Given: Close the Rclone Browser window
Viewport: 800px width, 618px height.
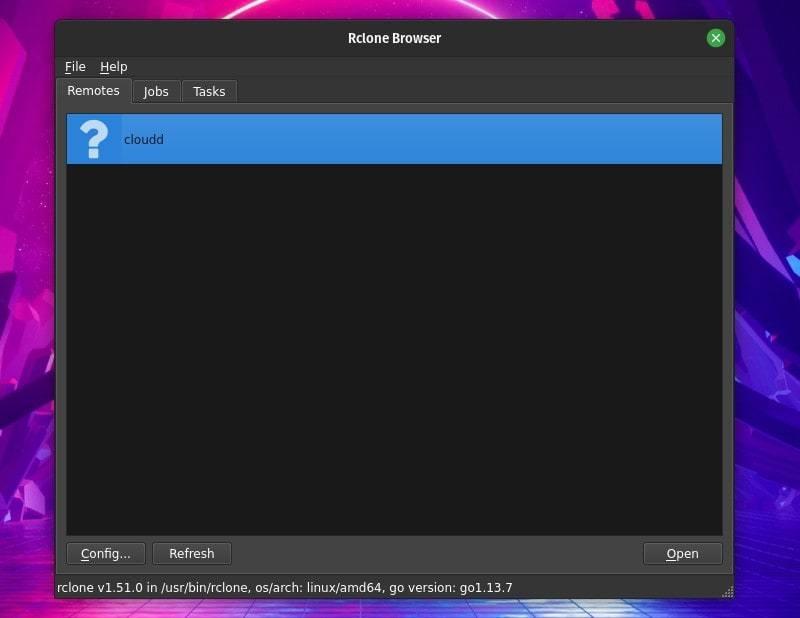Looking at the screenshot, I should click(715, 37).
